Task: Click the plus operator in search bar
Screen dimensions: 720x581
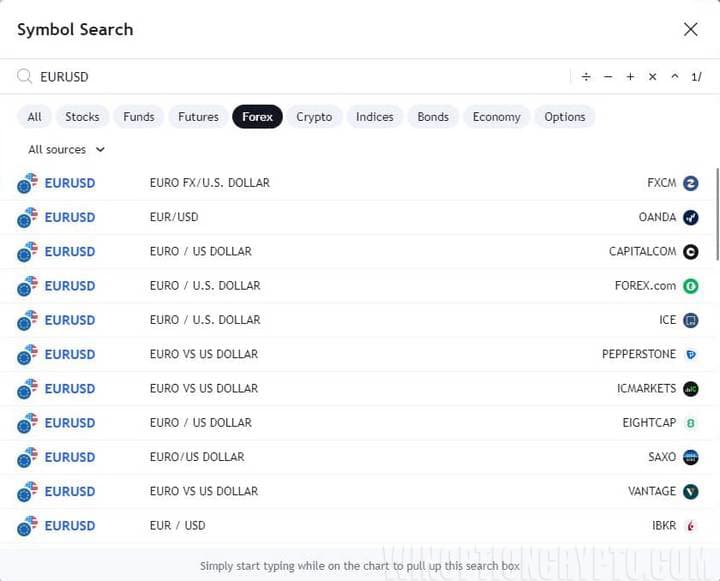Action: coord(630,77)
